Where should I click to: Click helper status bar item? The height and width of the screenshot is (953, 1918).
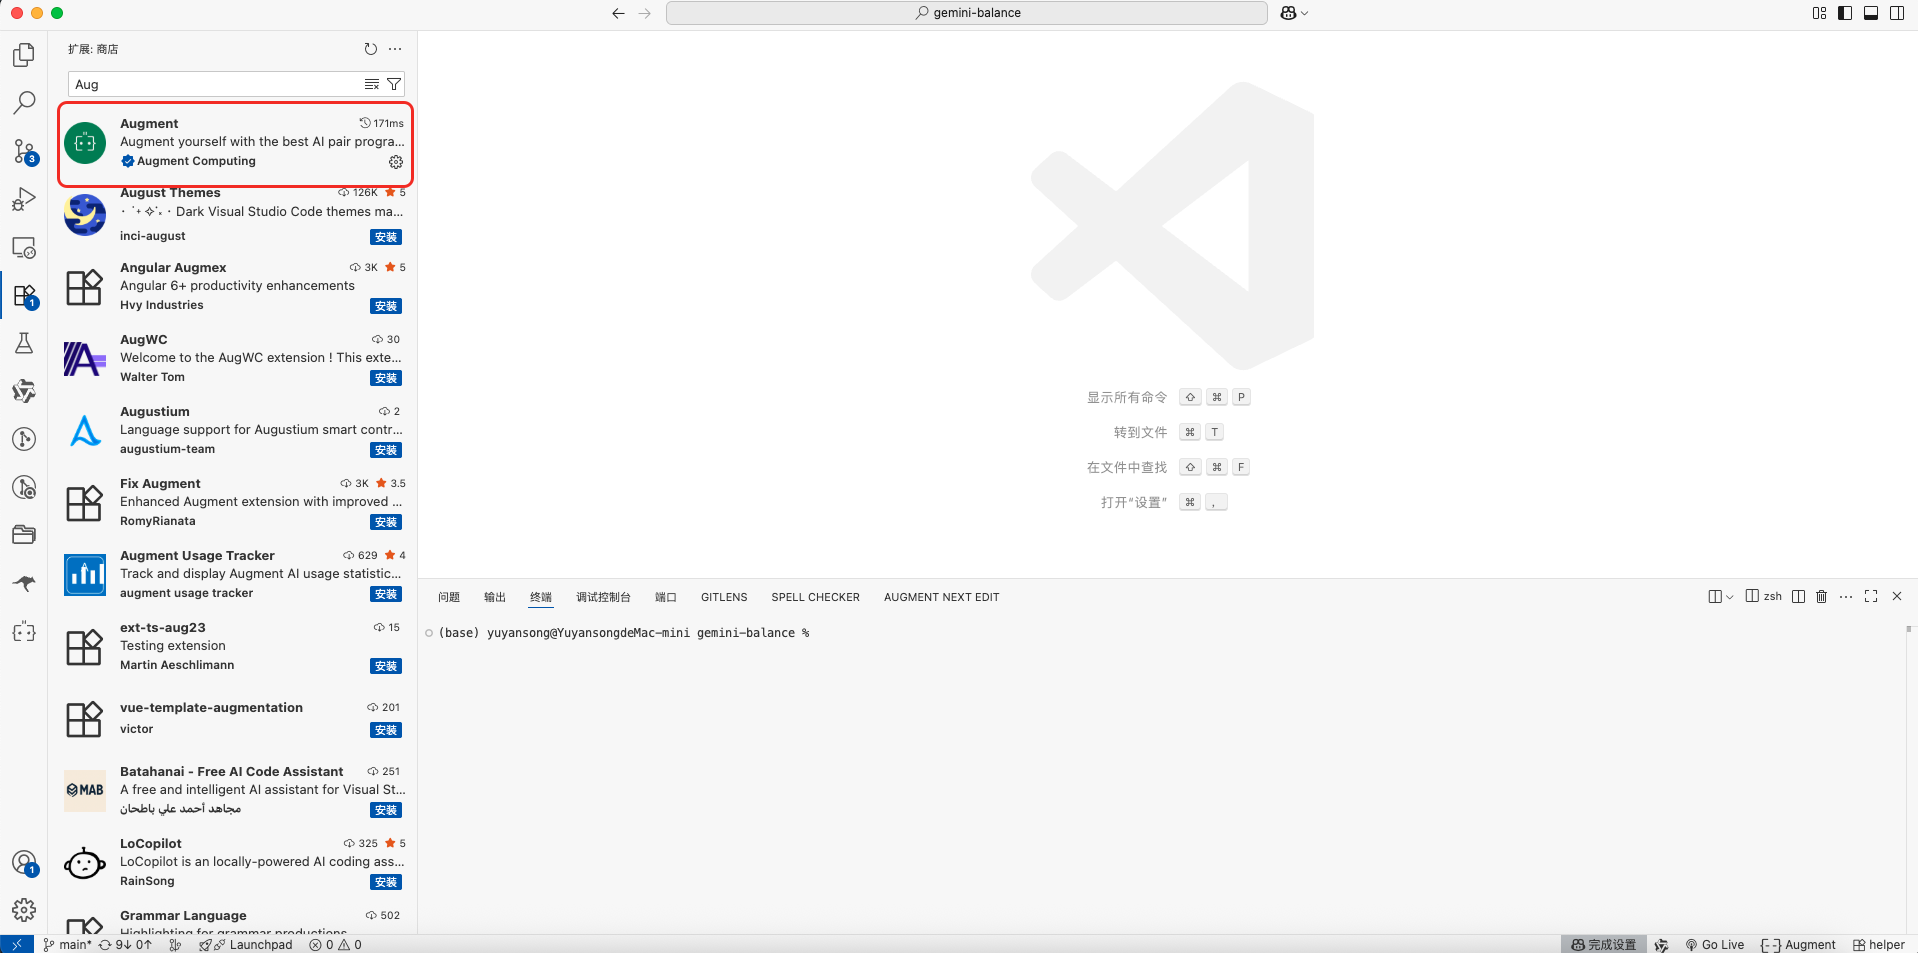(1879, 944)
